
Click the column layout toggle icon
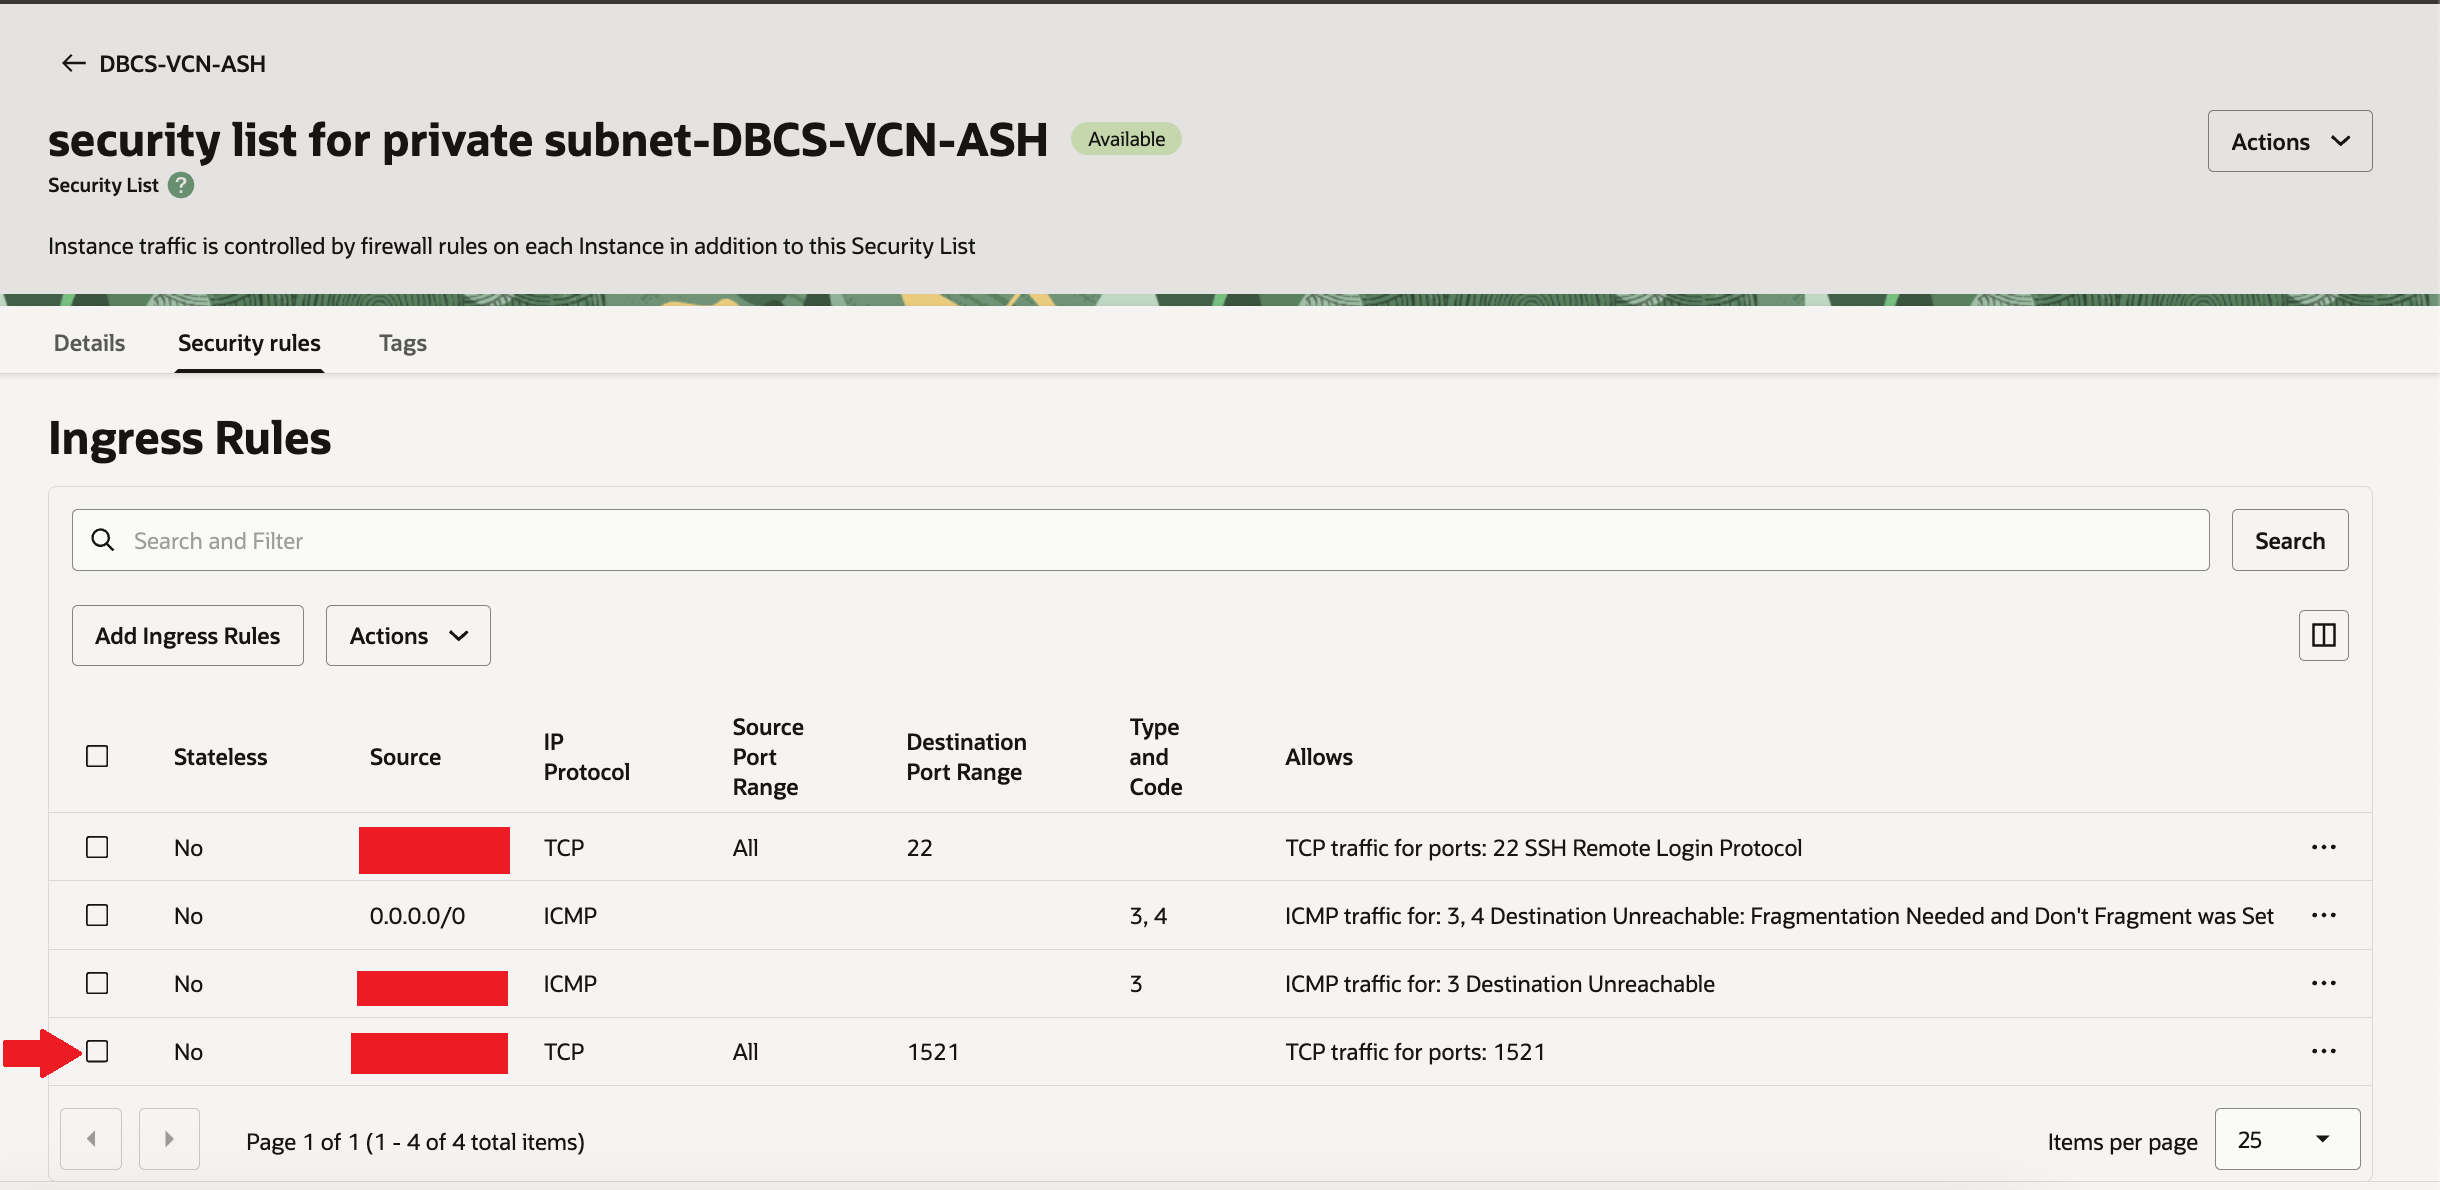2323,635
